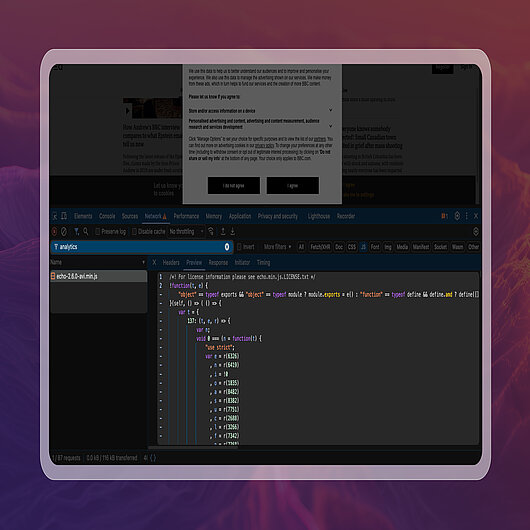Switch to the Console tab

pos(107,216)
